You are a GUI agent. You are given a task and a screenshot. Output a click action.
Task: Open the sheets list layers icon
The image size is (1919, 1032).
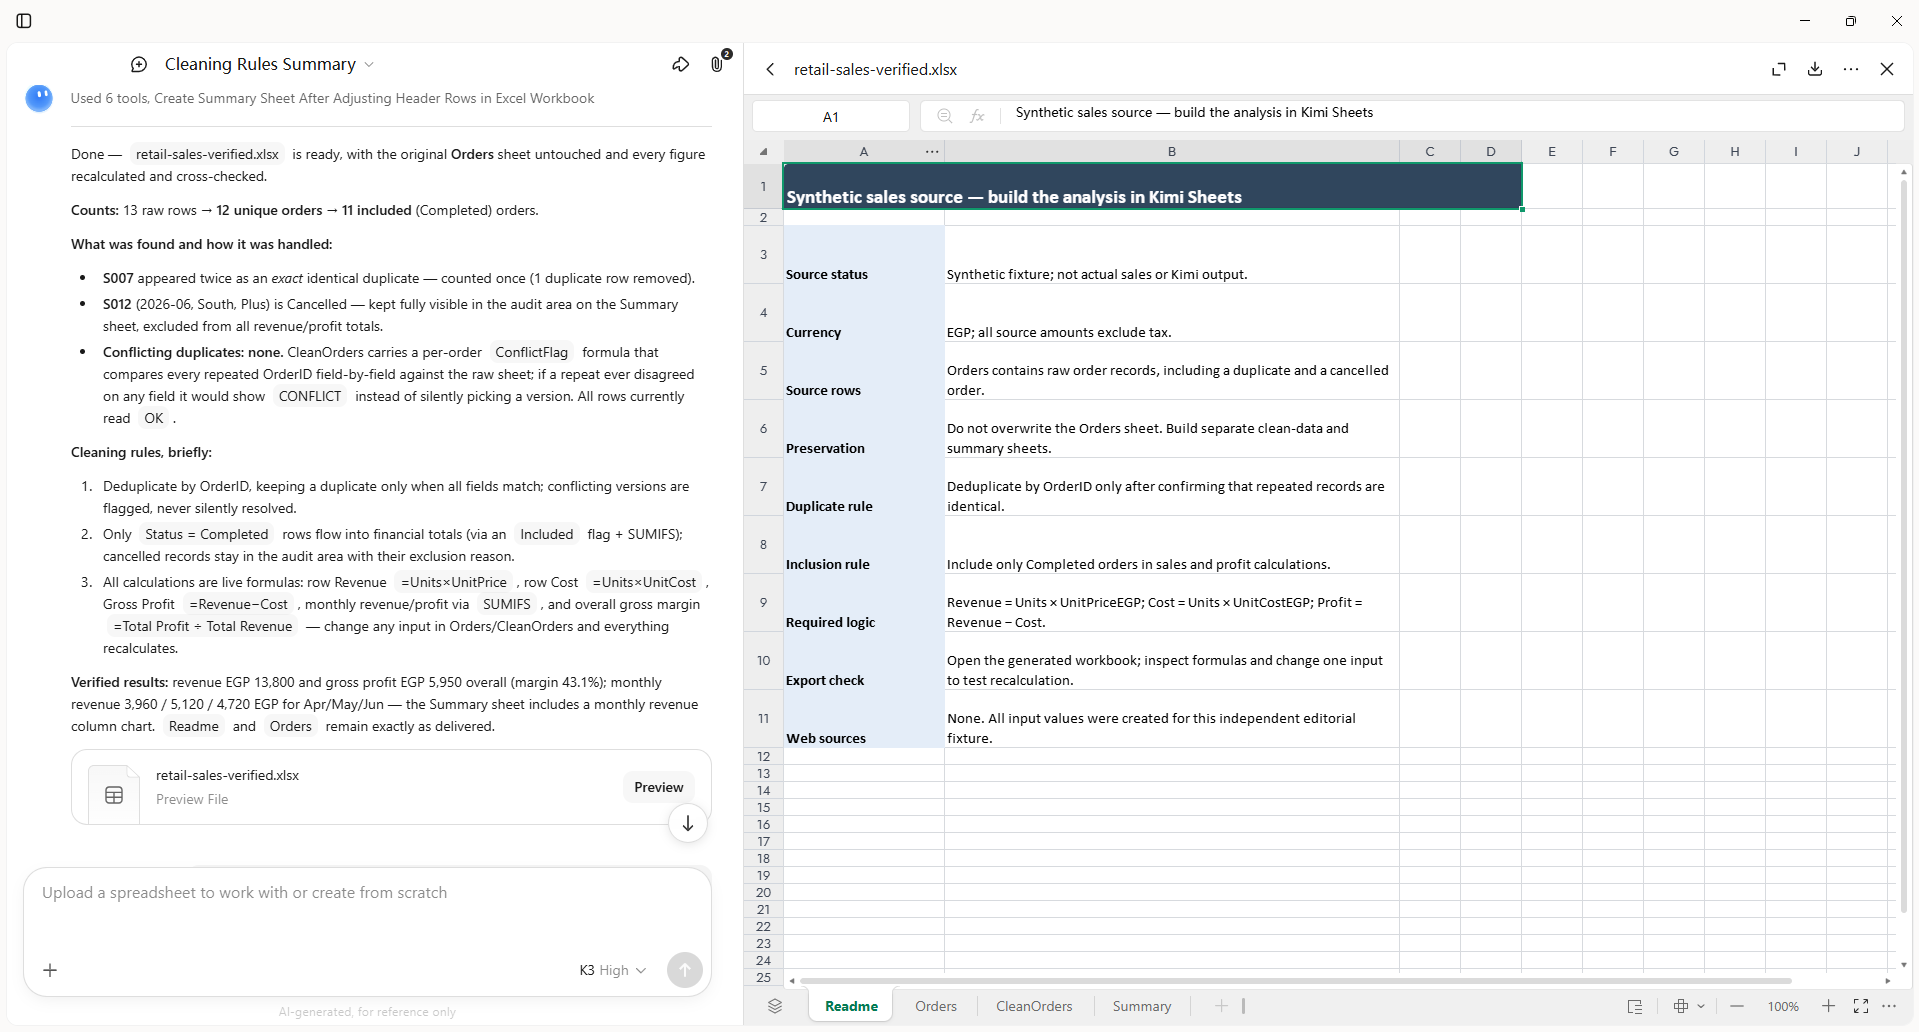tap(775, 1006)
